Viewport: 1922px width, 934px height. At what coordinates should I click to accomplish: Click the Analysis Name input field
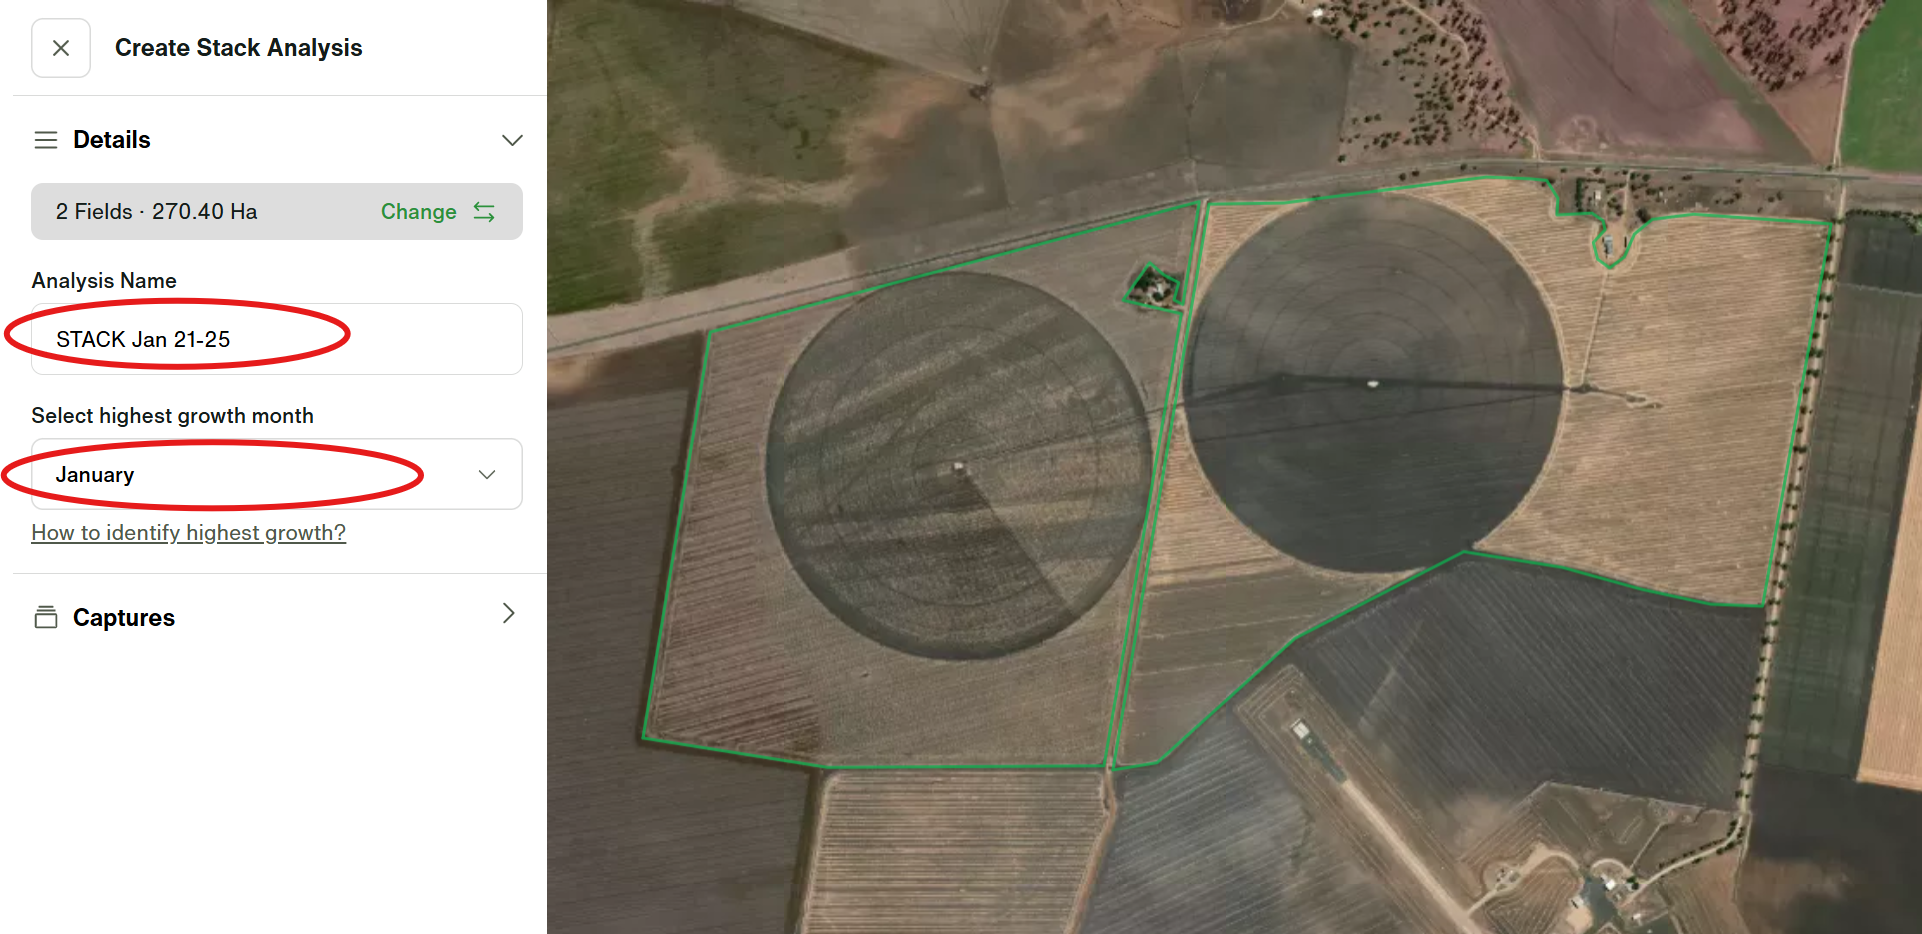coord(277,339)
